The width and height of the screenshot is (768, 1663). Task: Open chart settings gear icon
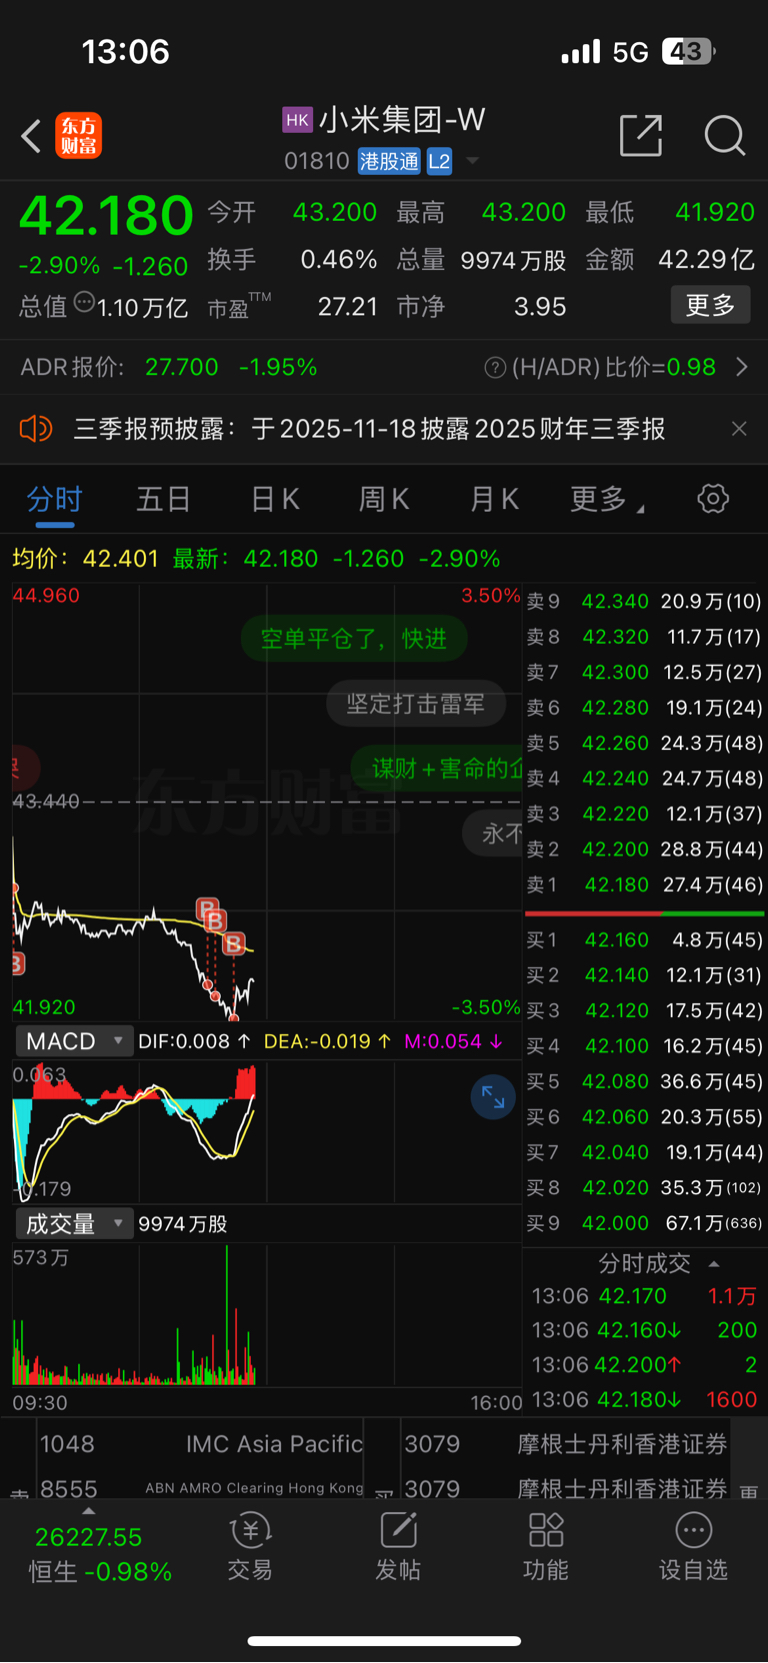(713, 498)
